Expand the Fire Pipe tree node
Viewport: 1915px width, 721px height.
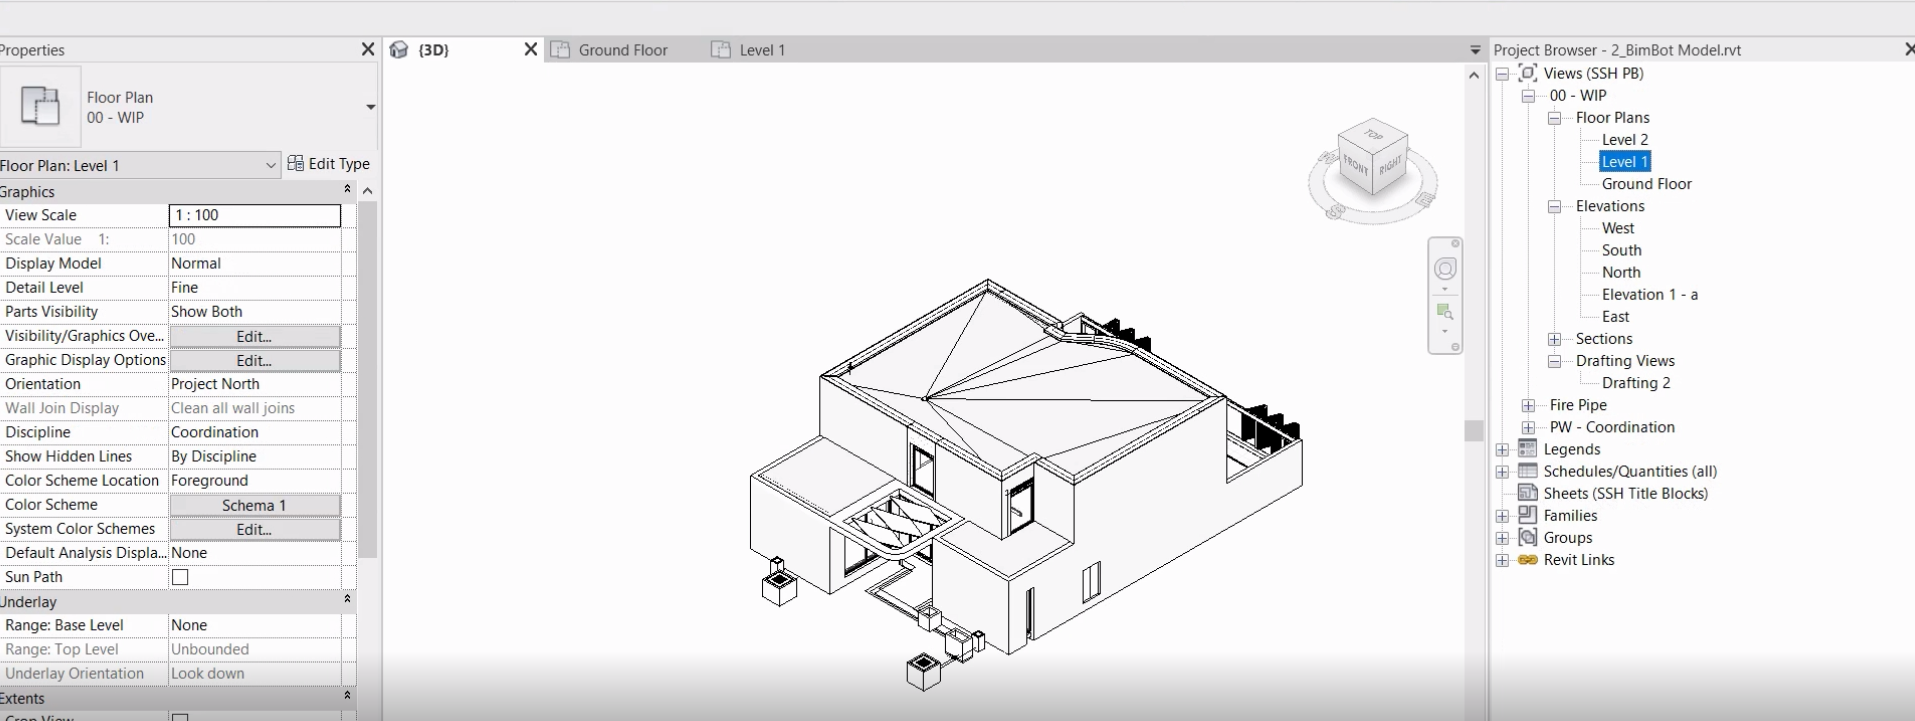click(x=1528, y=405)
